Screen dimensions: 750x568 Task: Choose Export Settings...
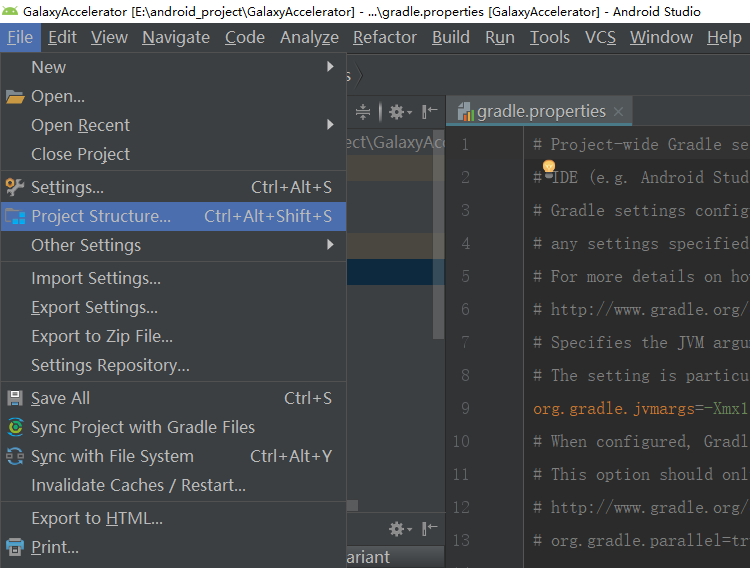pos(173,307)
